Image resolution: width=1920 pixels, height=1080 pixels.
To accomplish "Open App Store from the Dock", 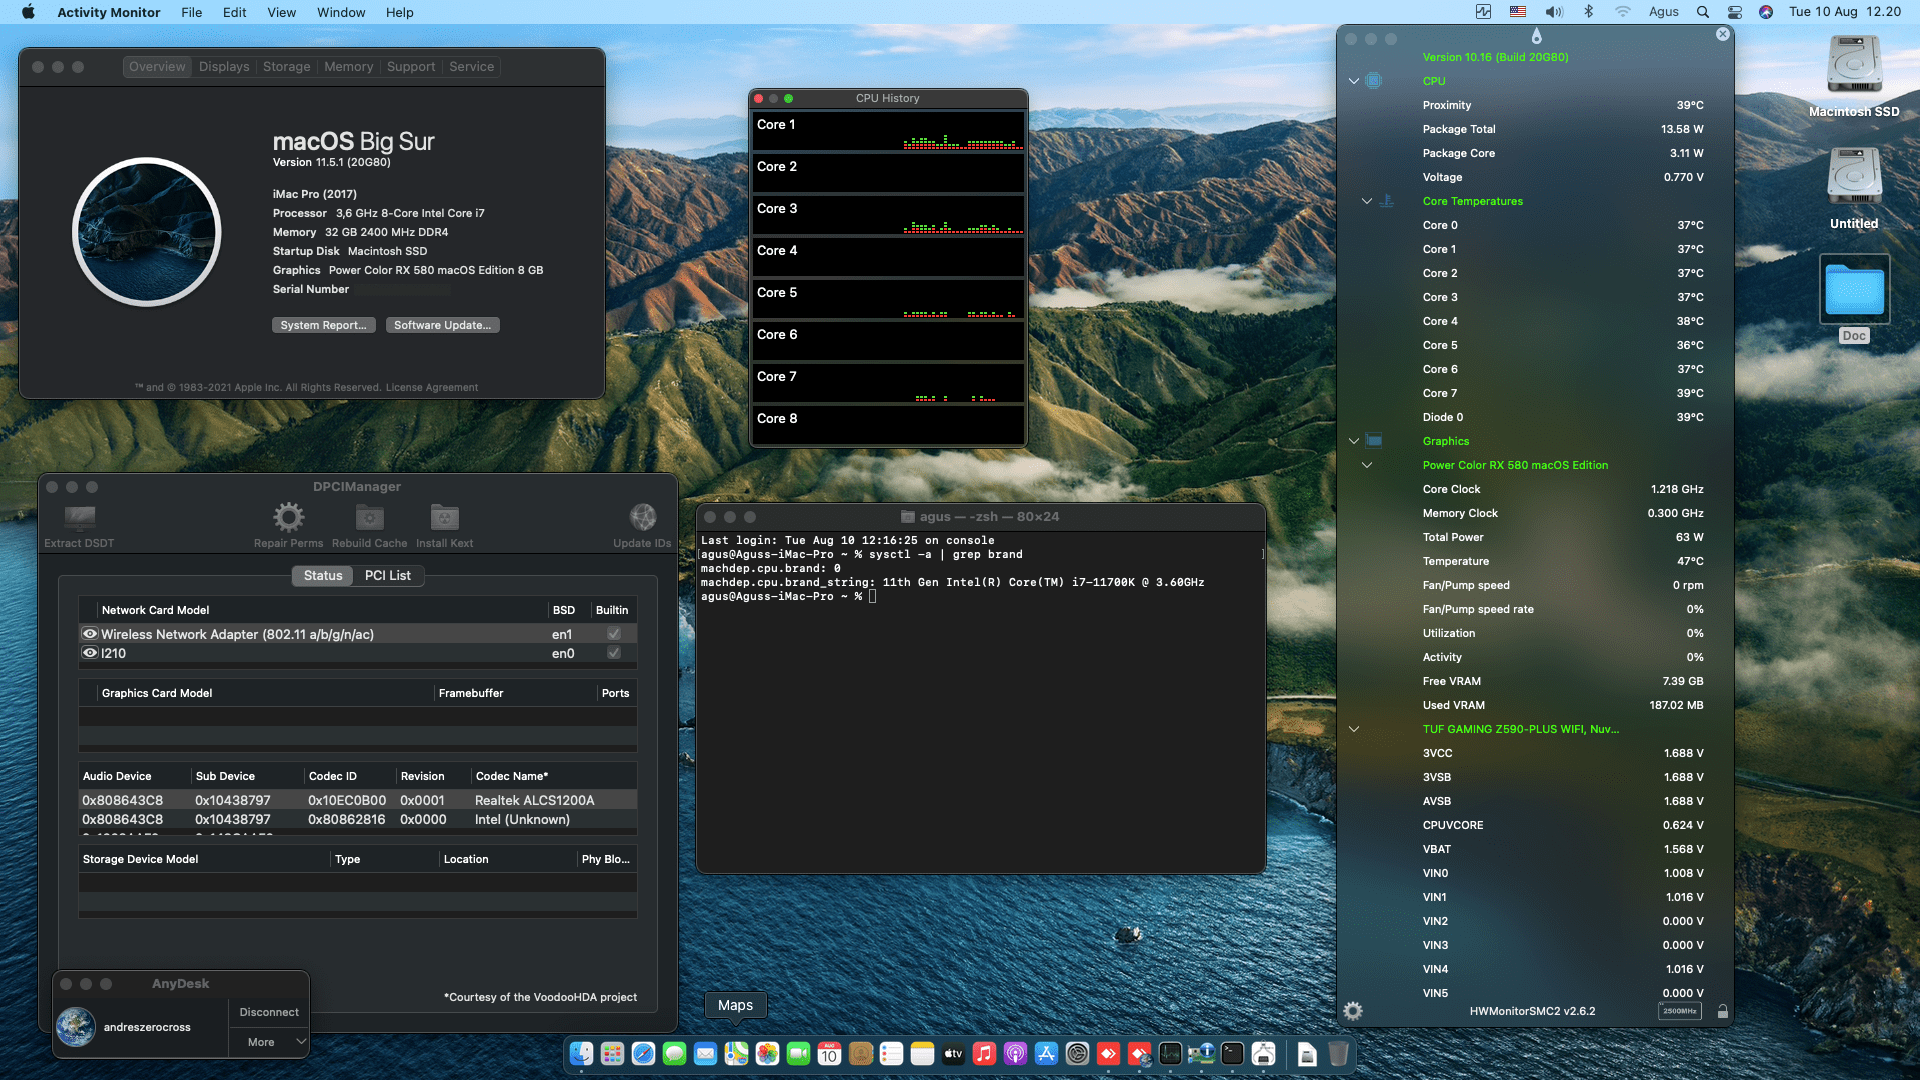I will [x=1046, y=1053].
